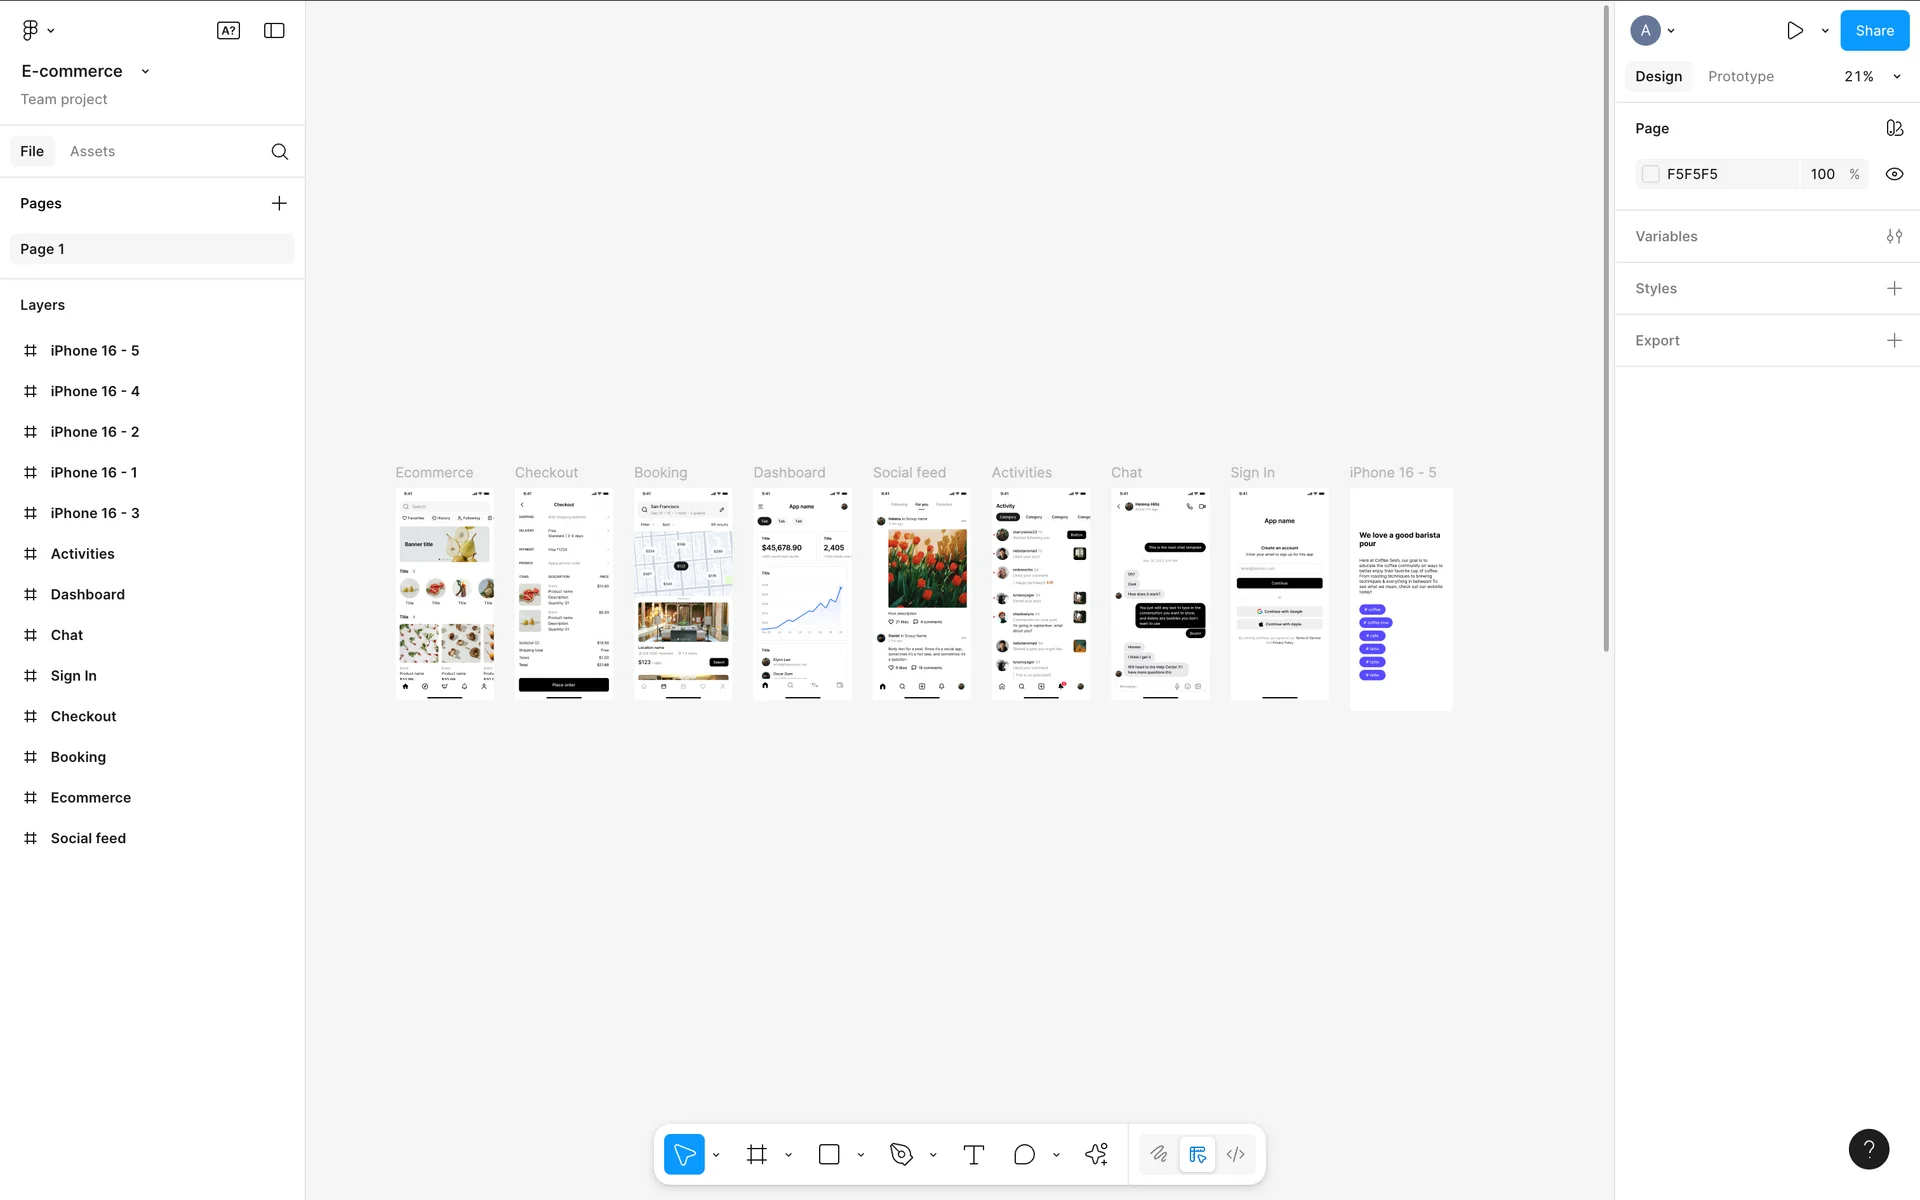
Task: Open the Figma main menu dropdown
Action: pyautogui.click(x=37, y=31)
